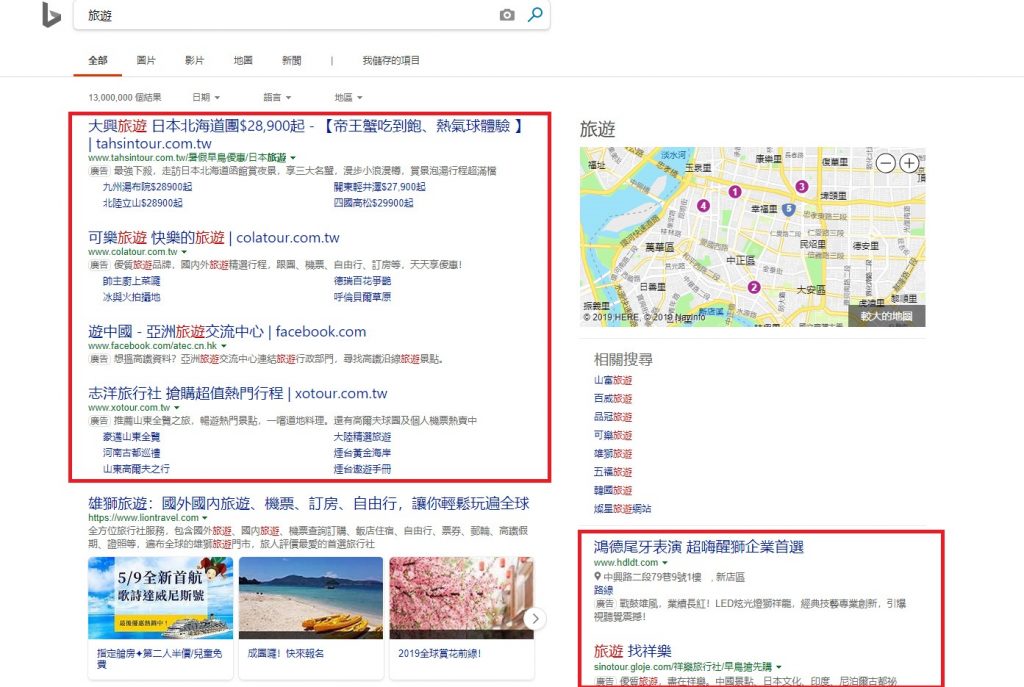Expand arrow next to tahsintour.com.tw URL
Viewport: 1024px width, 687px height.
(293, 158)
